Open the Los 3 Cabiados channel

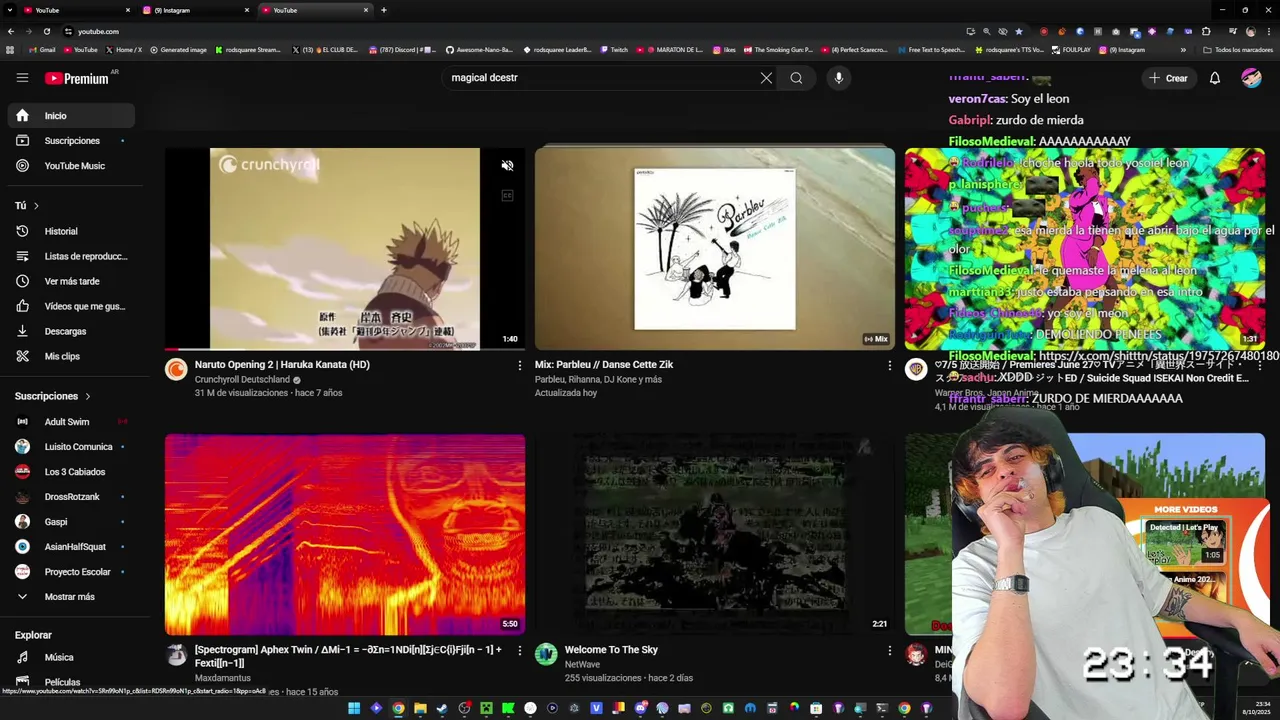click(71, 472)
